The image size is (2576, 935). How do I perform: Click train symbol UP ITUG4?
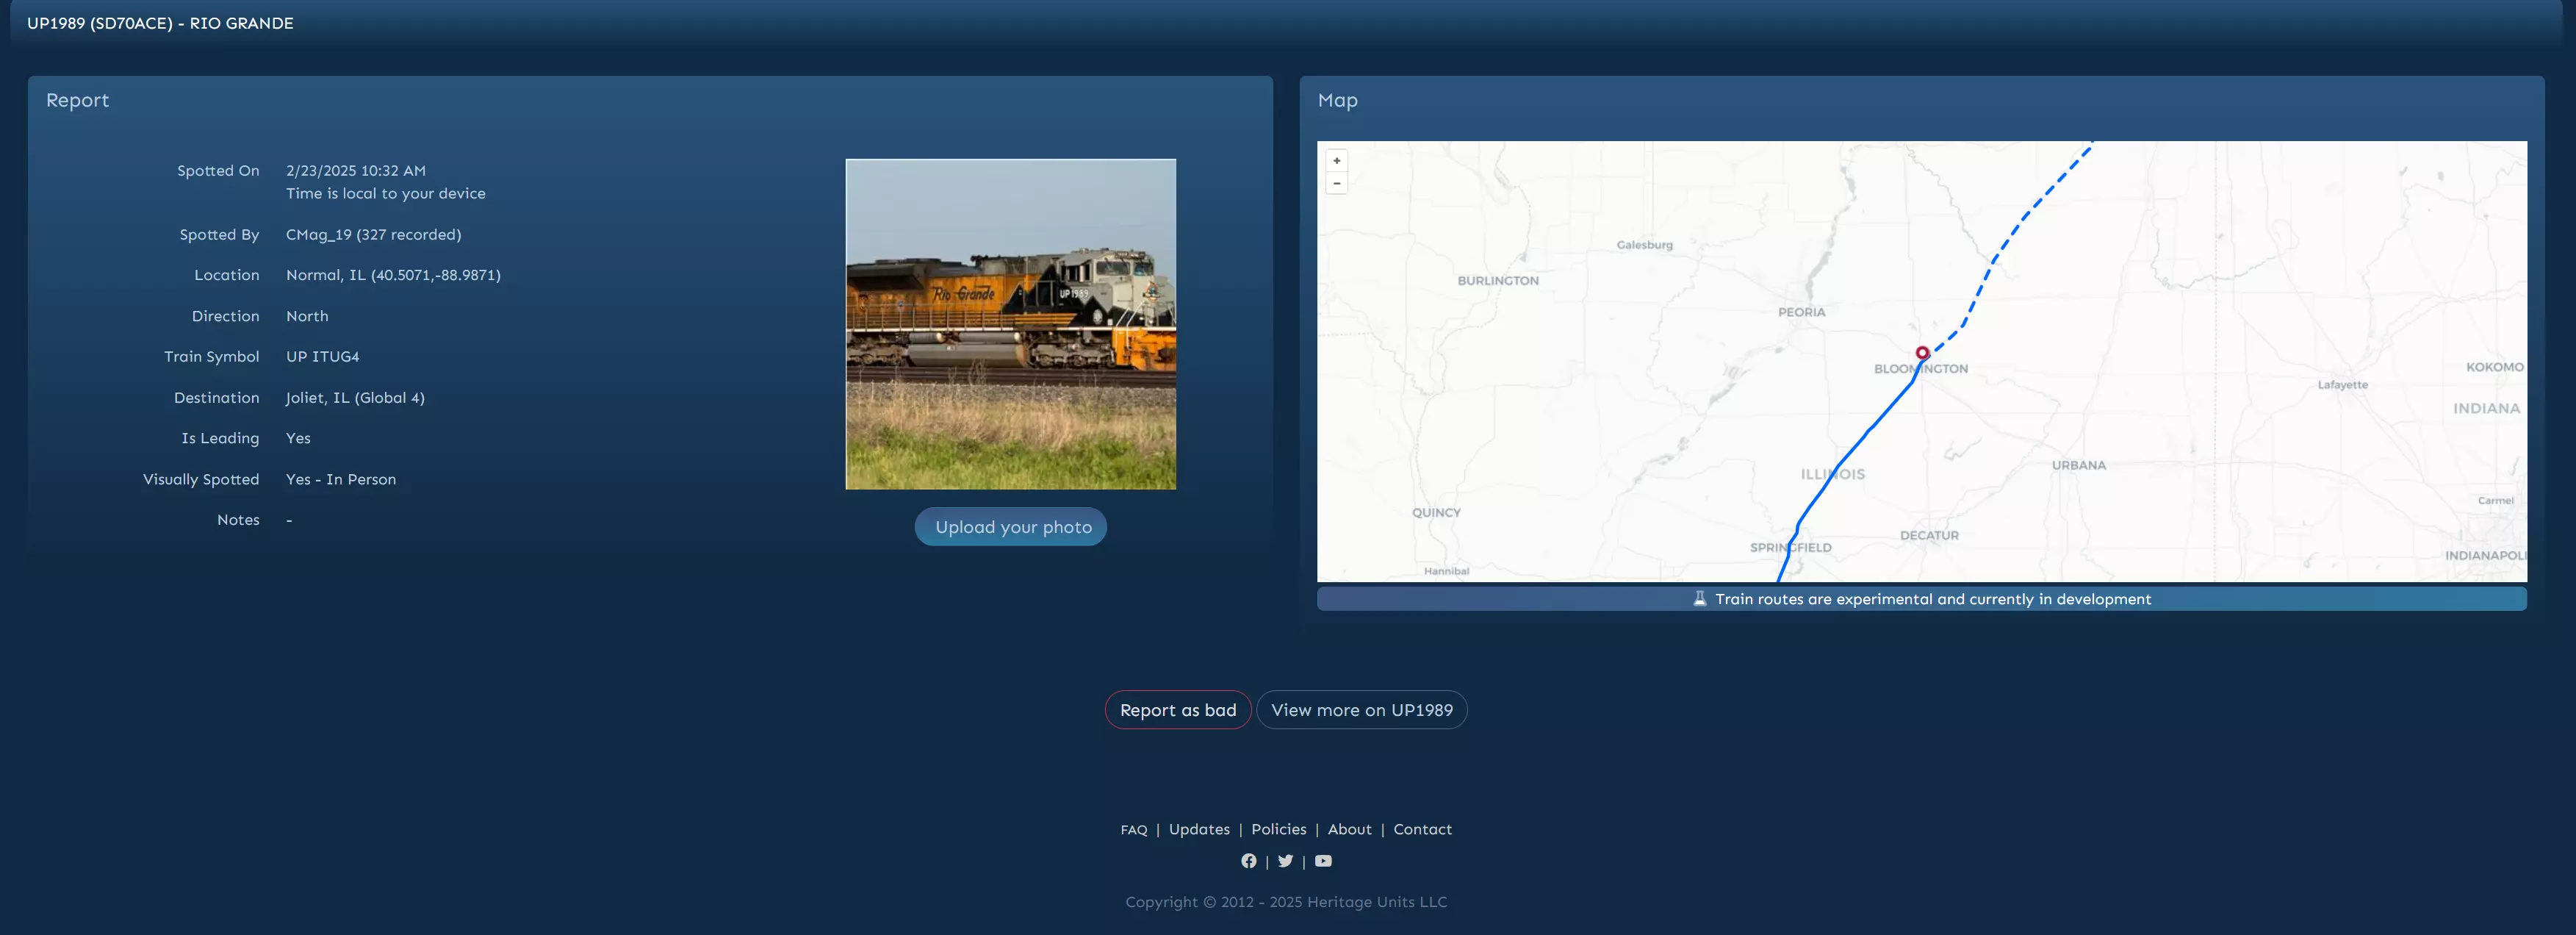tap(322, 357)
